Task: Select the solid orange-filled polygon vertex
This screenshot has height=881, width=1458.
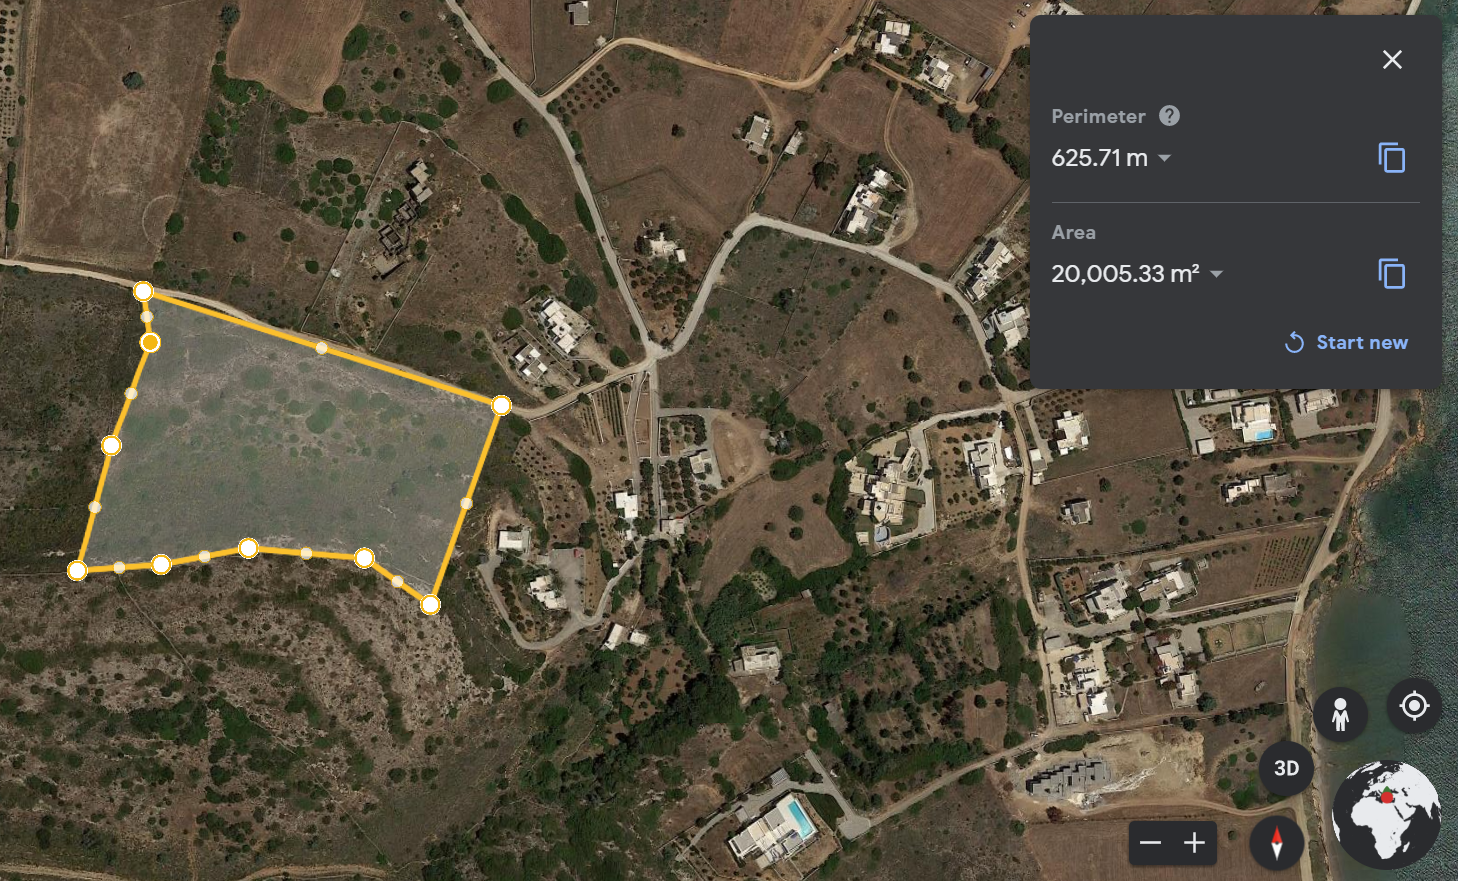Action: pyautogui.click(x=150, y=342)
